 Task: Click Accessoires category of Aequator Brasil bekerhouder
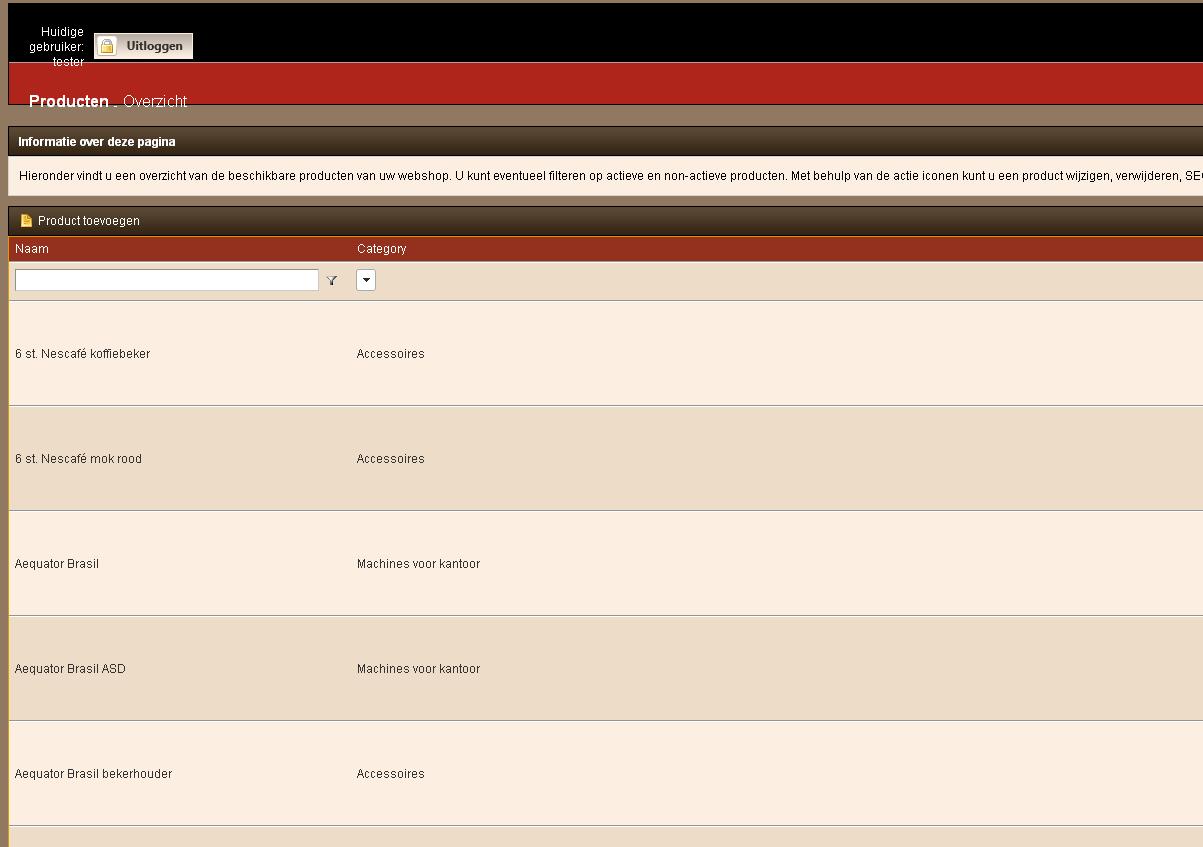click(x=391, y=774)
